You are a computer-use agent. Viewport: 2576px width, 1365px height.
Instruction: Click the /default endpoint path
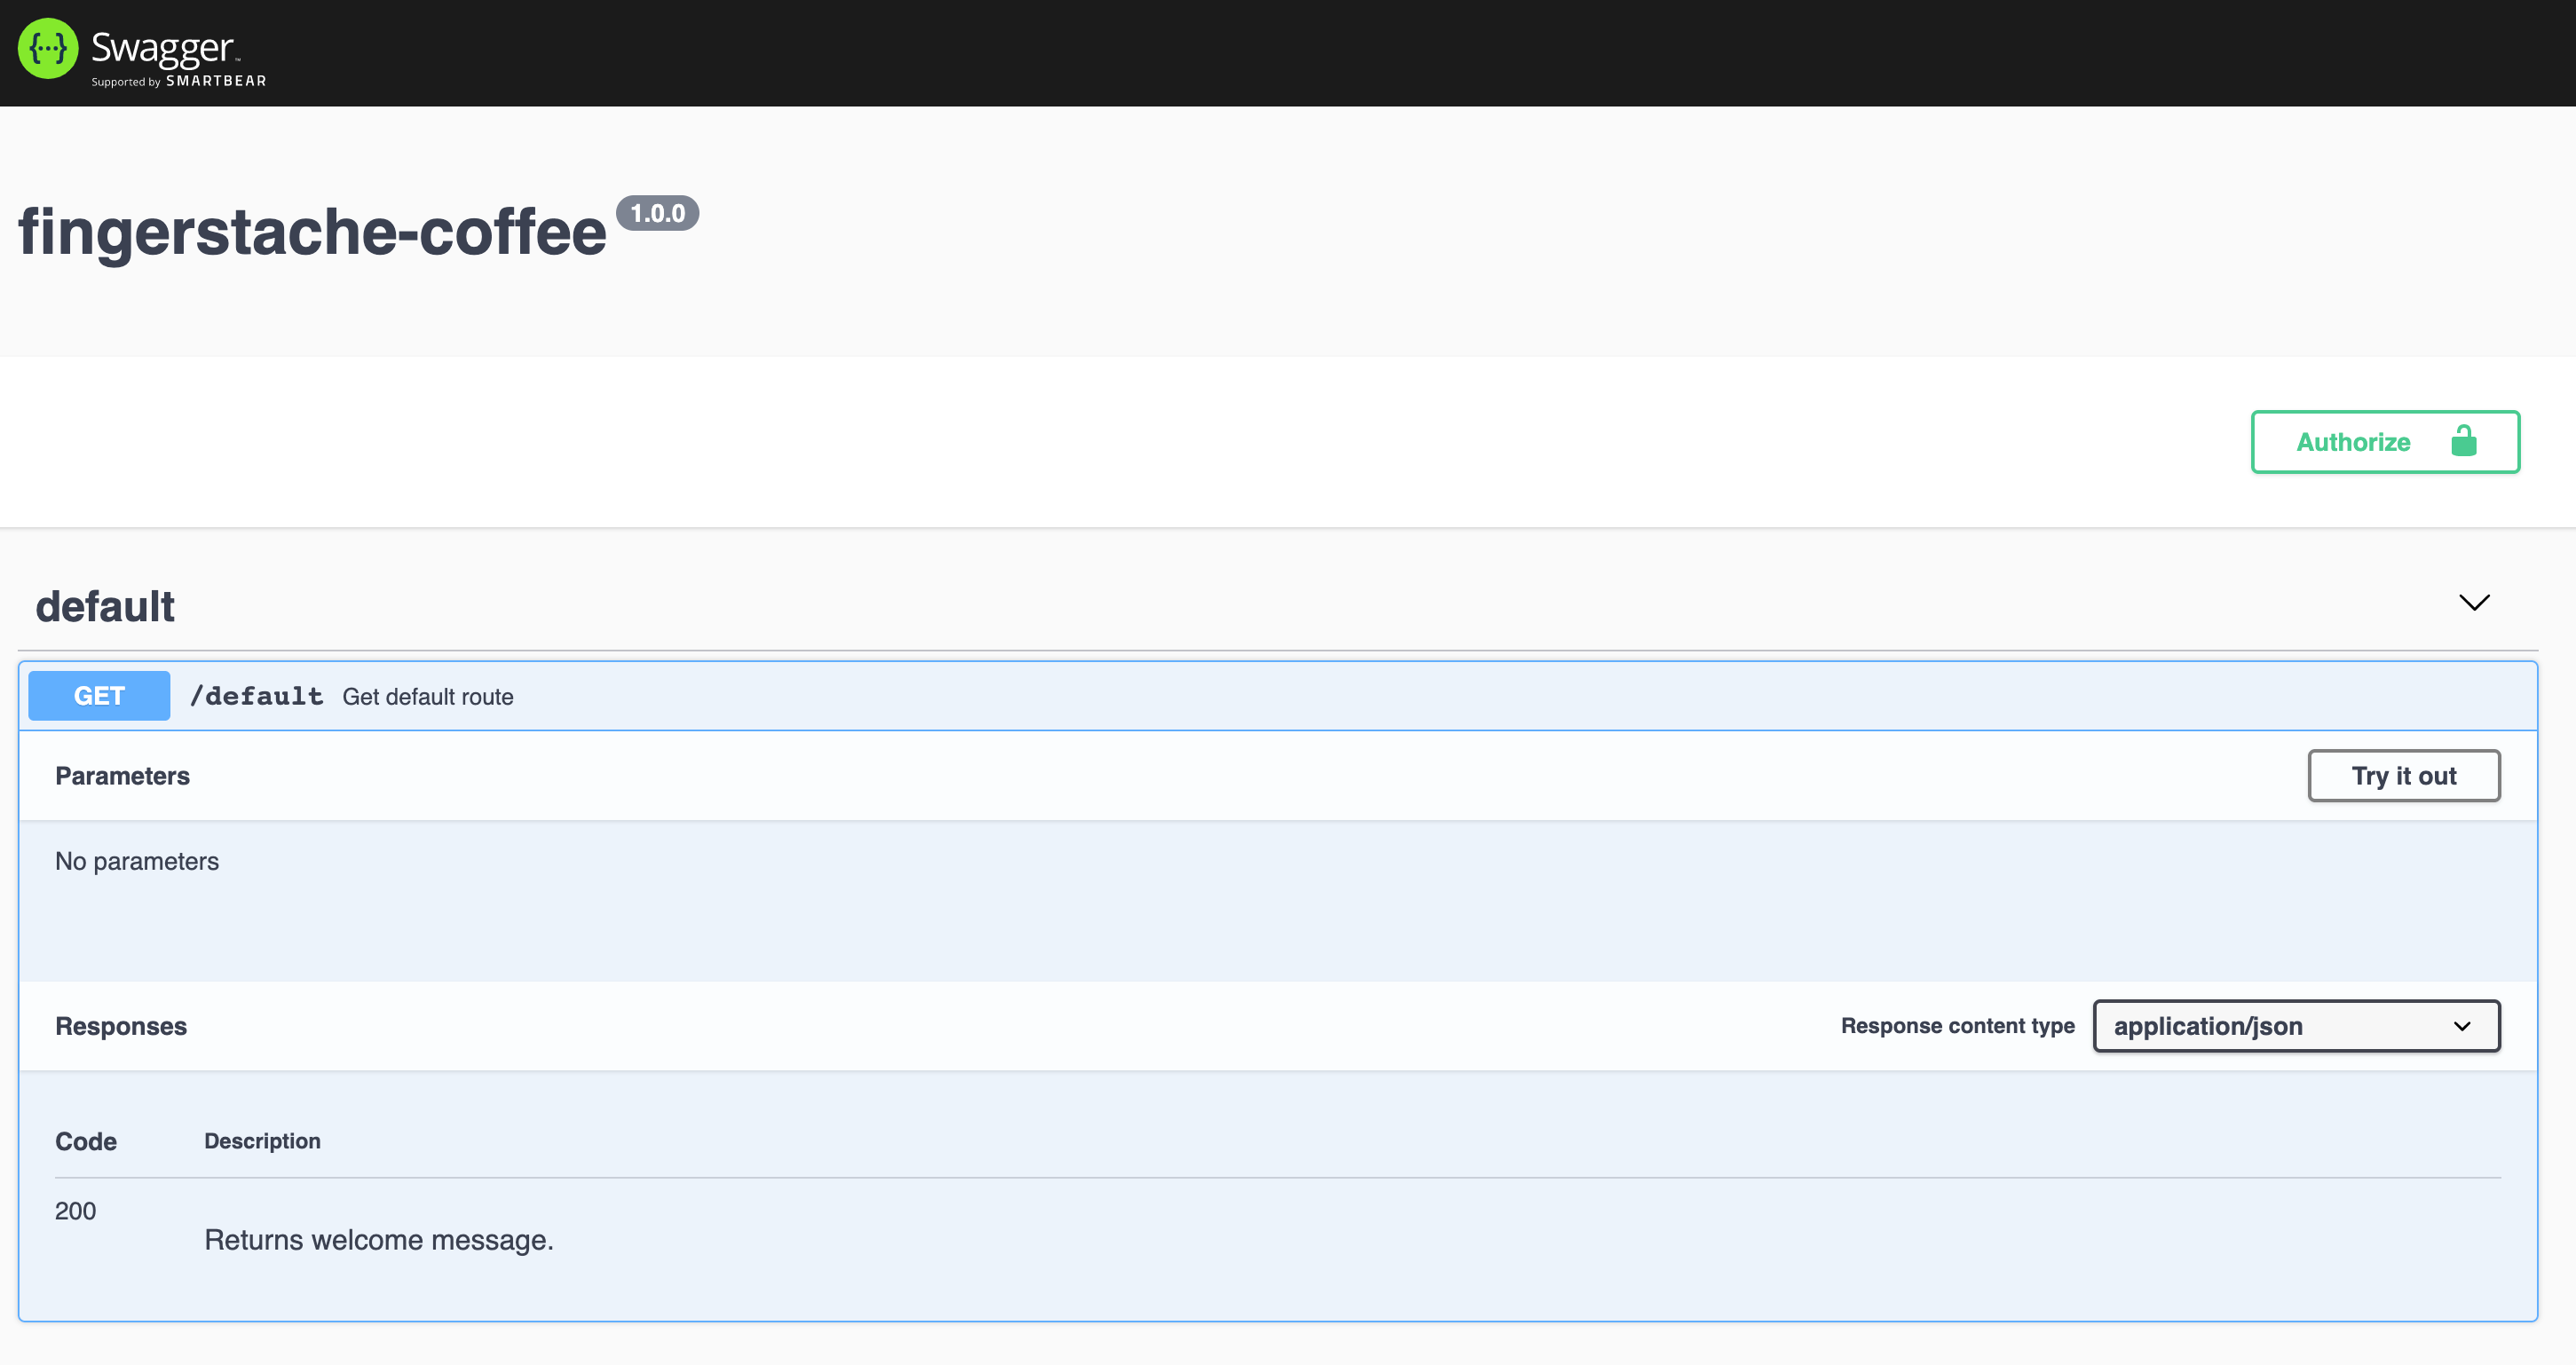(257, 696)
